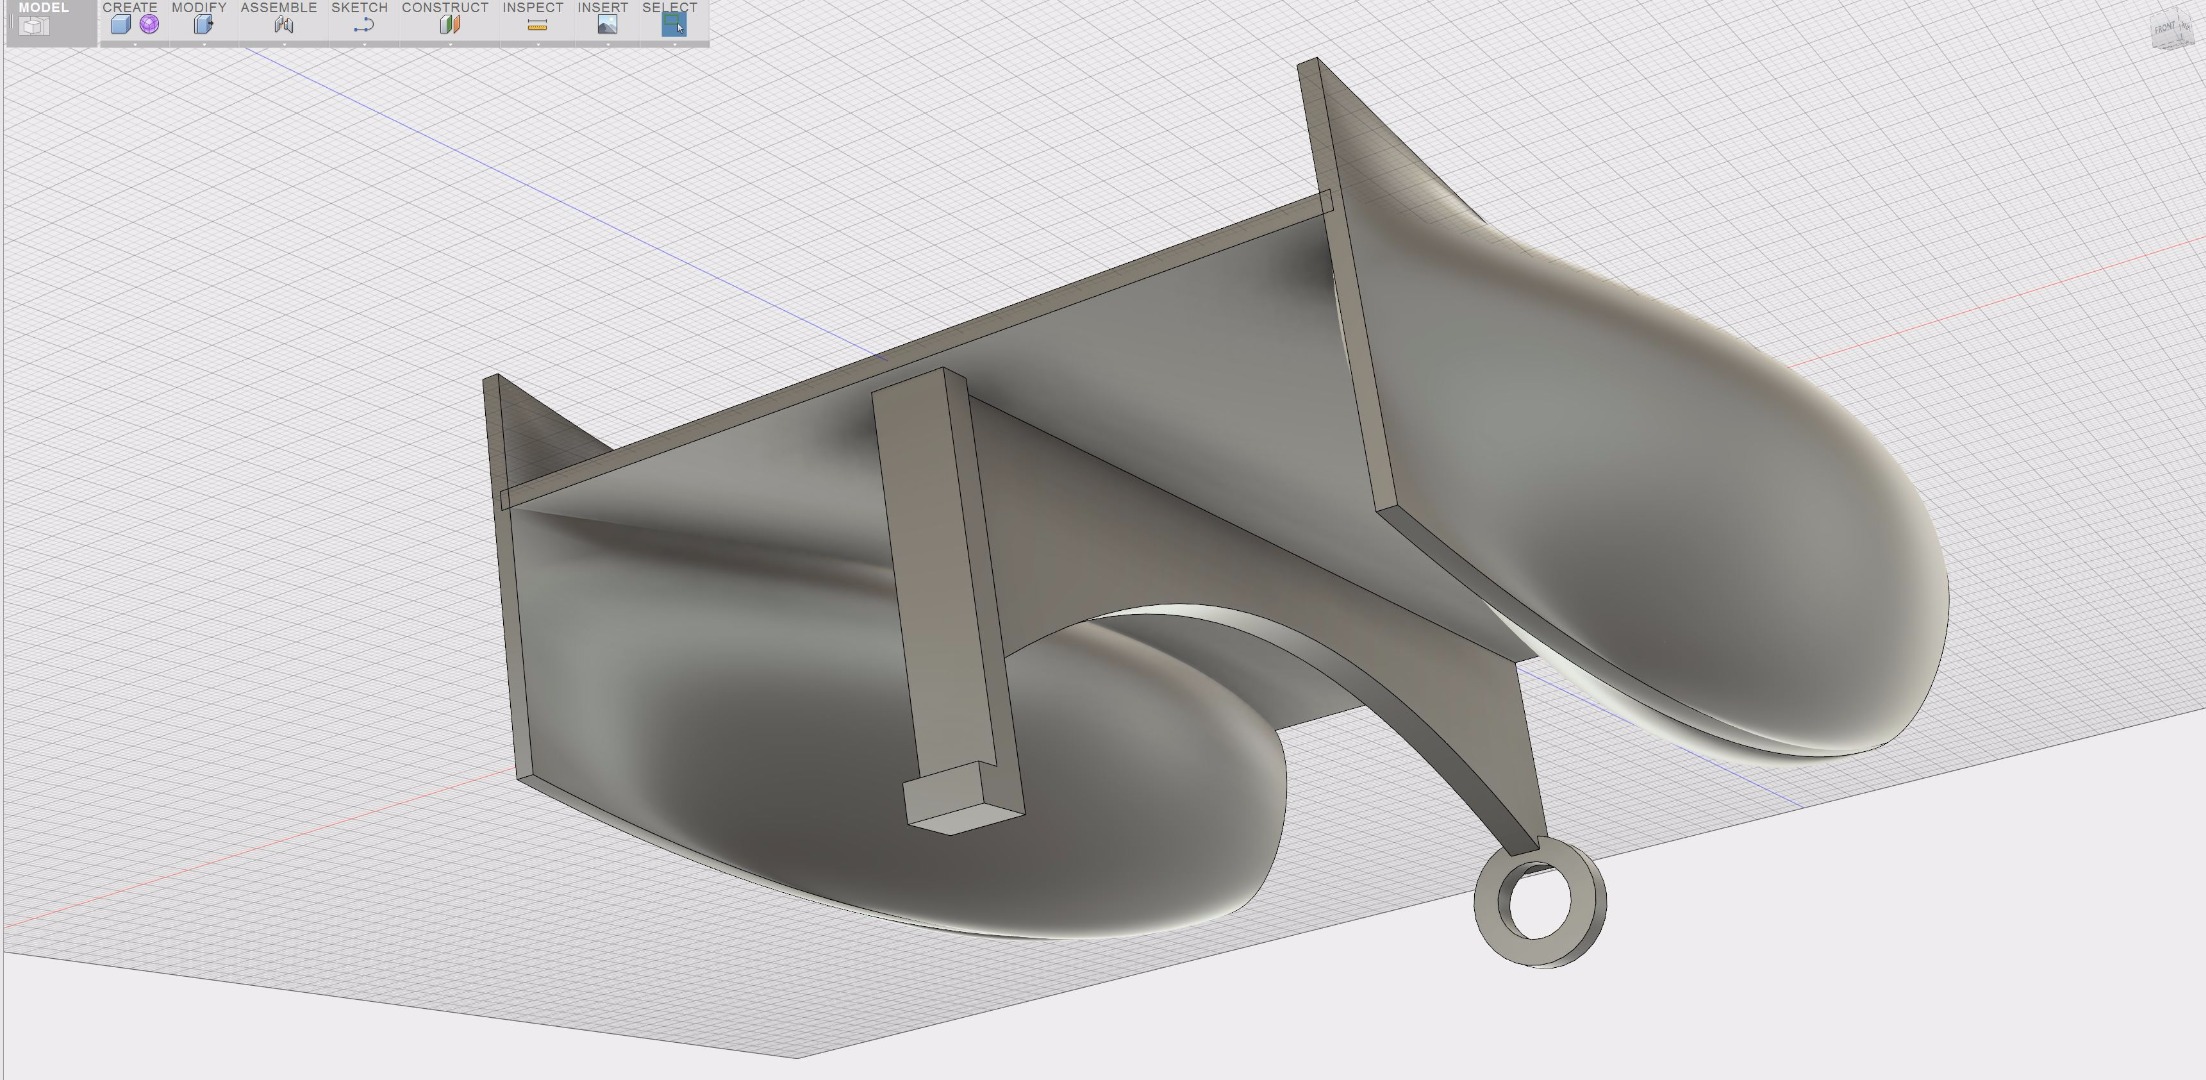2206x1080 pixels.
Task: Expand the CONSTRUCT dropdown arrow
Action: 450,44
